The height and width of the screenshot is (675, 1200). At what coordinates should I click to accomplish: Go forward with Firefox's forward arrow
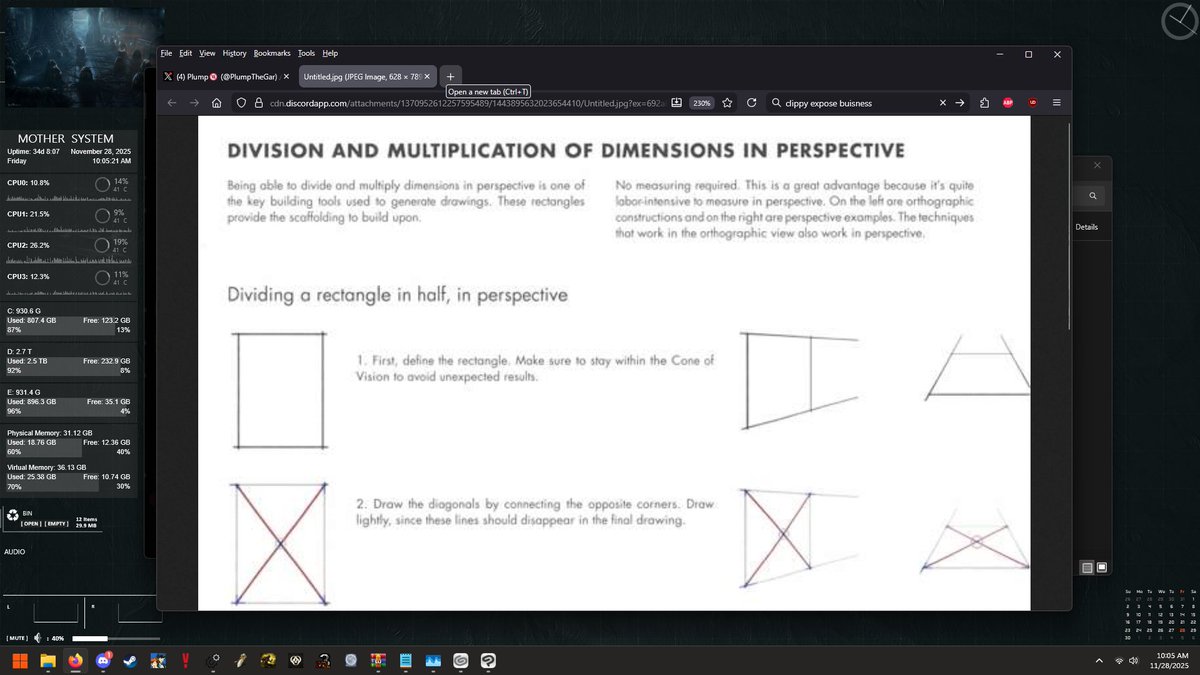click(x=194, y=102)
